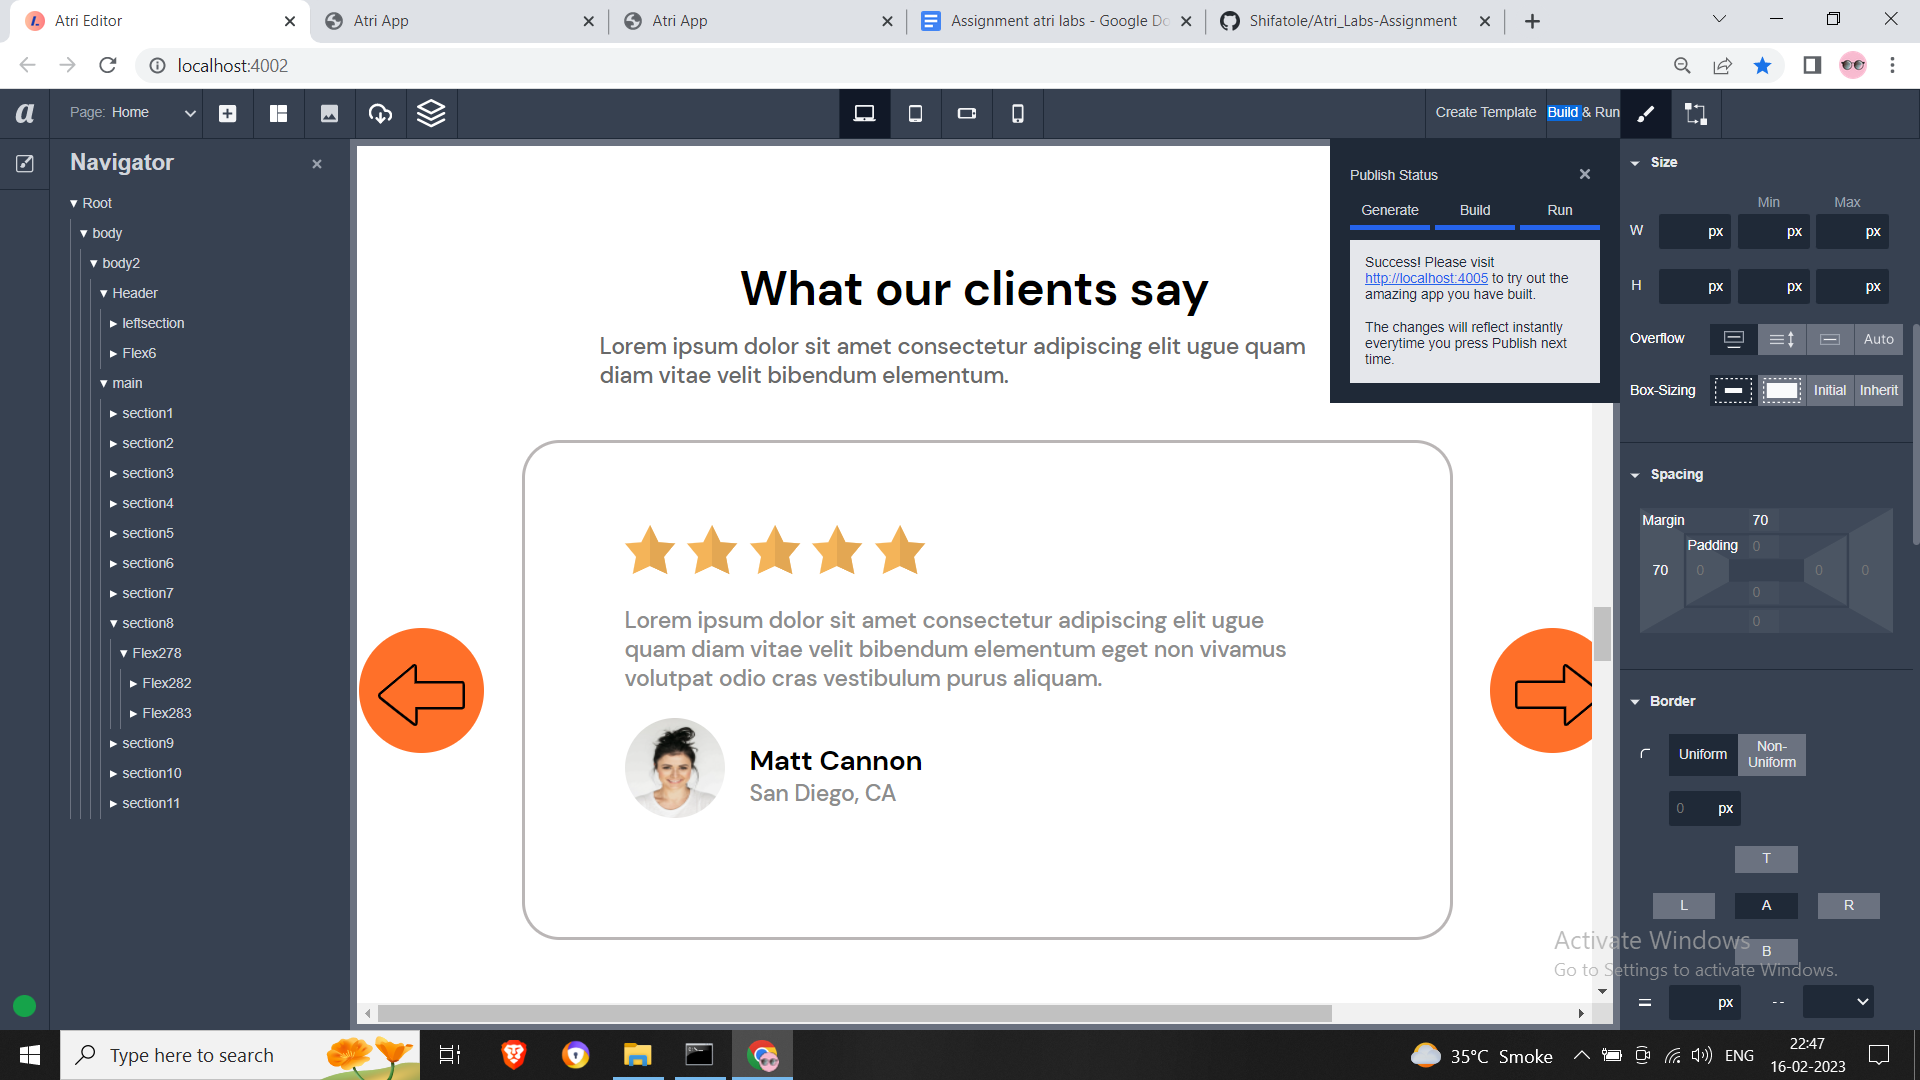
Task: Switch to the Build tab
Action: 1474,211
